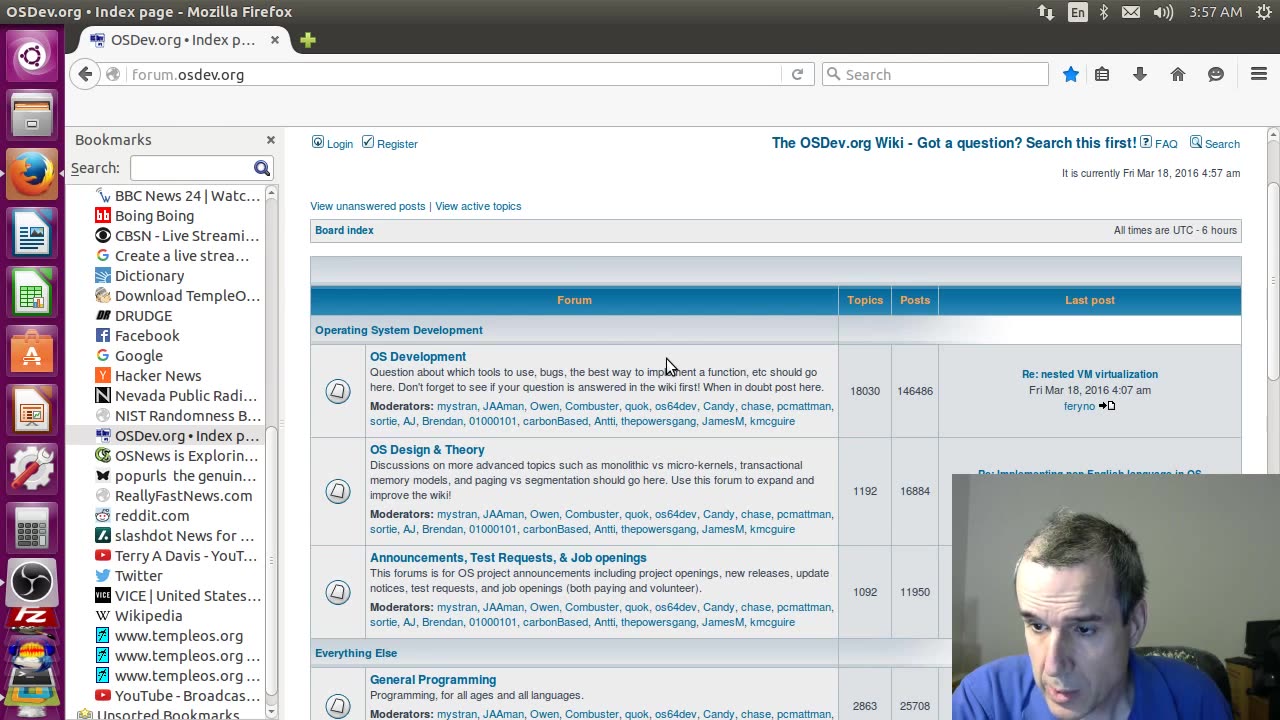Viewport: 1280px width, 720px height.
Task: Open the Ubuntu Dash launcher icon
Action: pos(32,55)
